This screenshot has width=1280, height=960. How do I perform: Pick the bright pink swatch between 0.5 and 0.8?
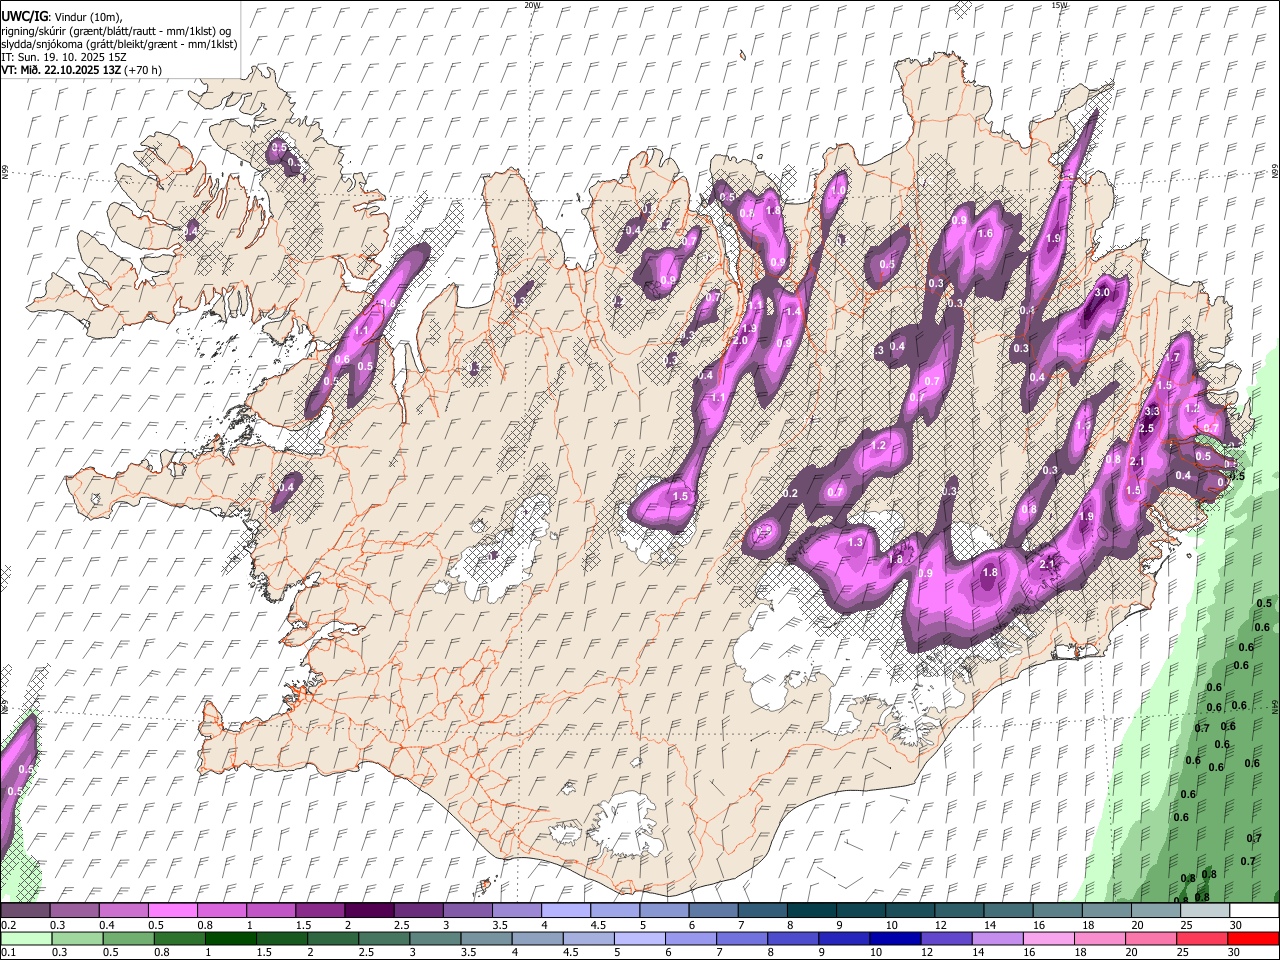pos(172,911)
